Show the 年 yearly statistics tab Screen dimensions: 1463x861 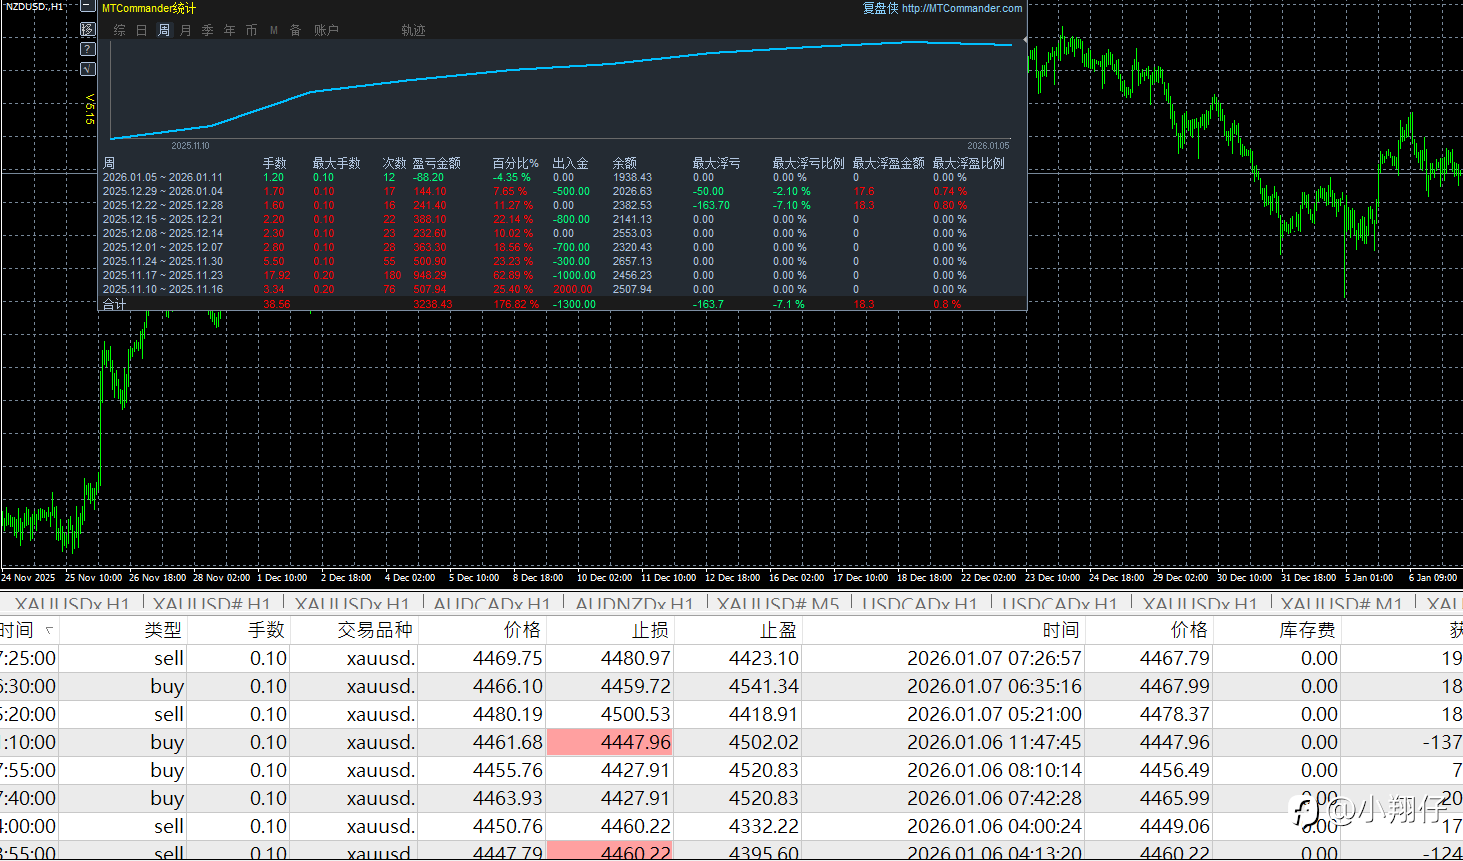pos(230,31)
